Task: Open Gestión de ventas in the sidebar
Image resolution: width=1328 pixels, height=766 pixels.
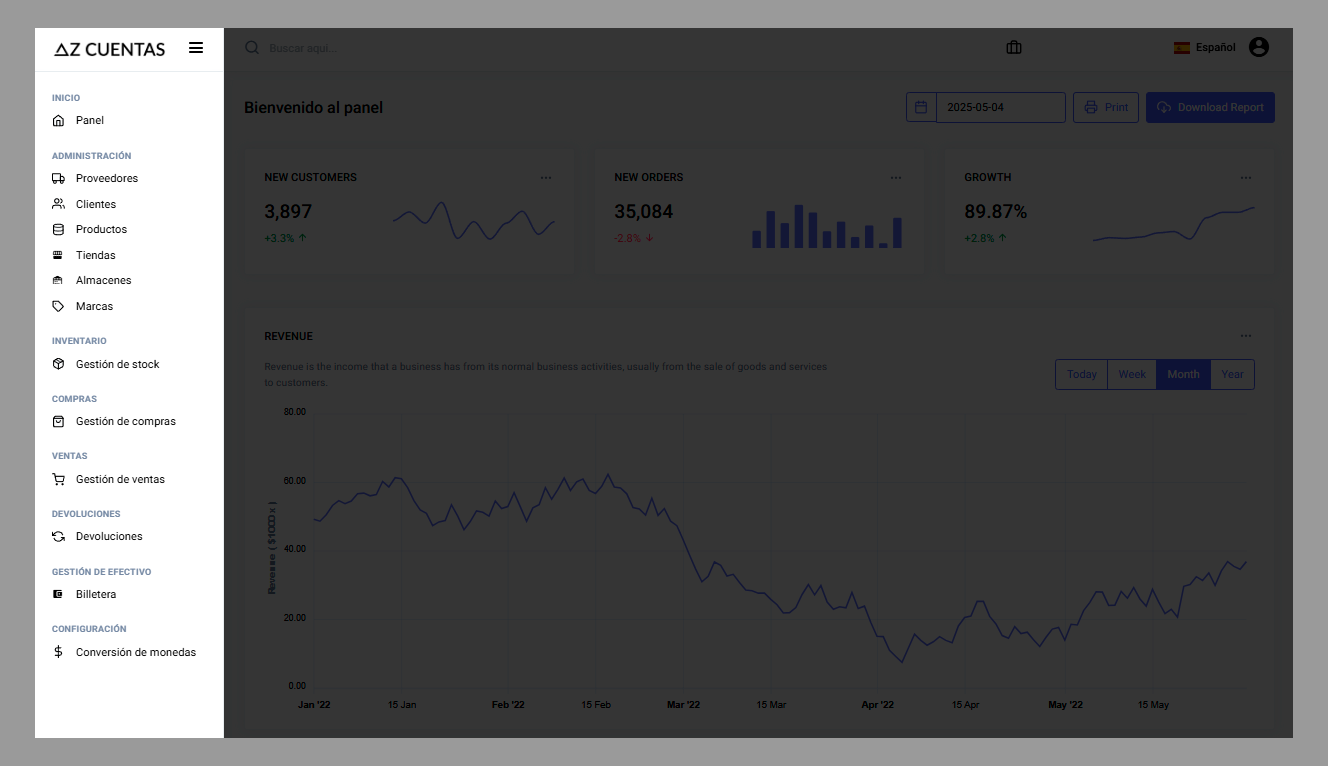Action: tap(120, 479)
